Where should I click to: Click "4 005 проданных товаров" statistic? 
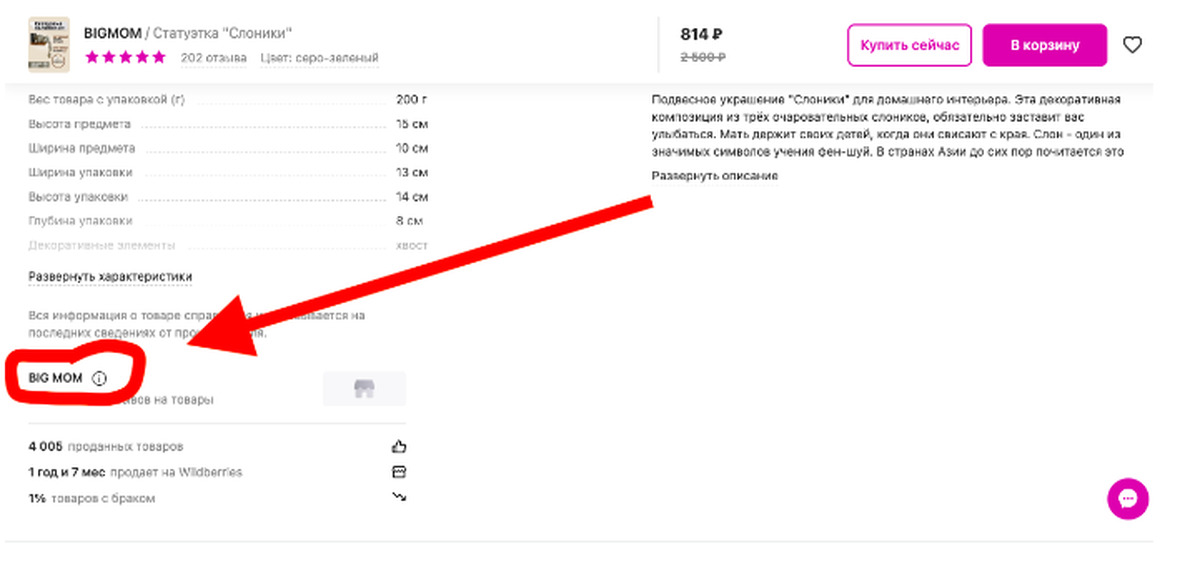click(x=106, y=447)
